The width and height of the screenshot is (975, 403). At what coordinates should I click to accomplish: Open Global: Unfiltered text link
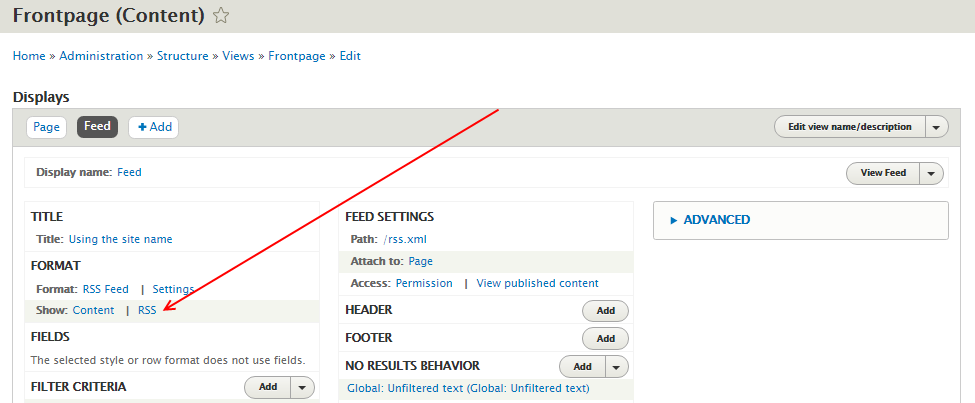(x=468, y=389)
